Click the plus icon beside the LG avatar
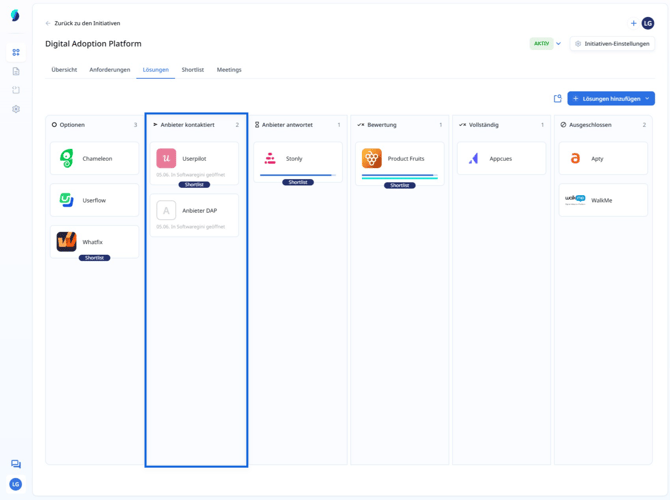Screen dimensions: 670x500 coord(633,23)
